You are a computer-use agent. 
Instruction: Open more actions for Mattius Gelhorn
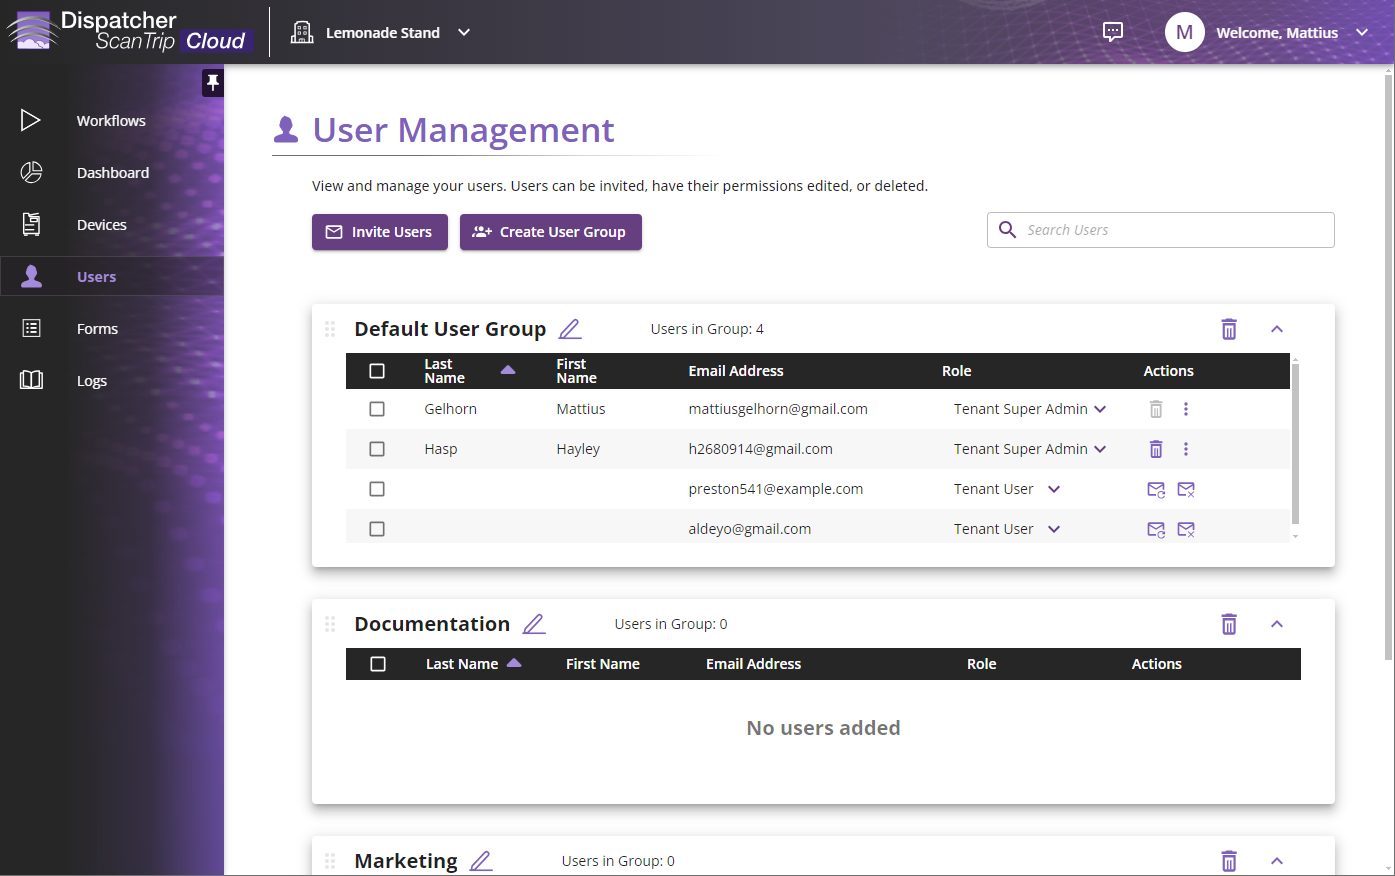coord(1186,409)
